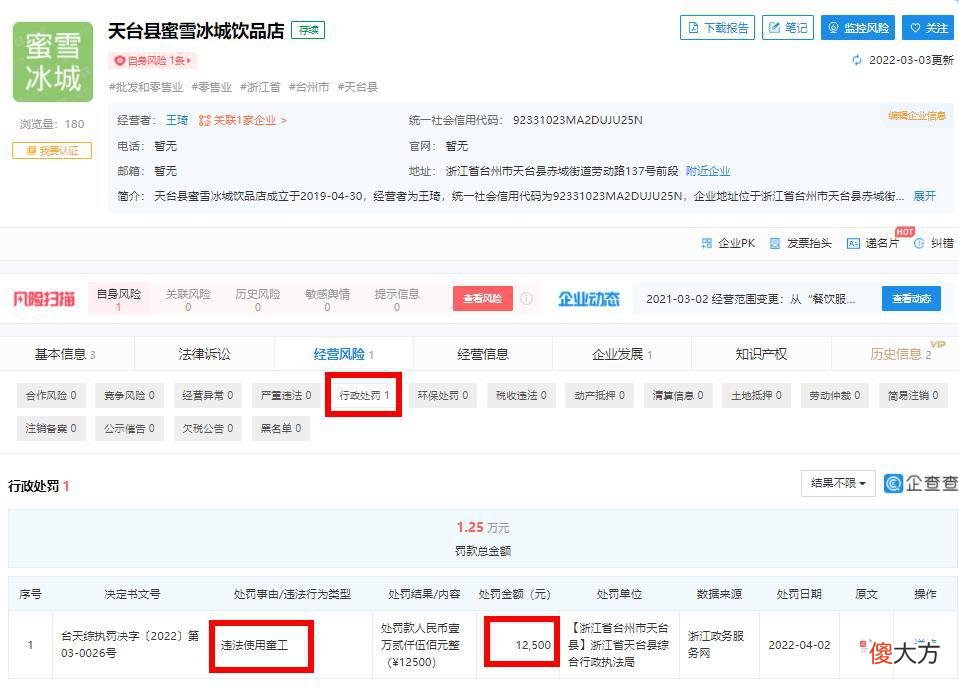Switch to the 法律诉讼 tab

tap(204, 354)
